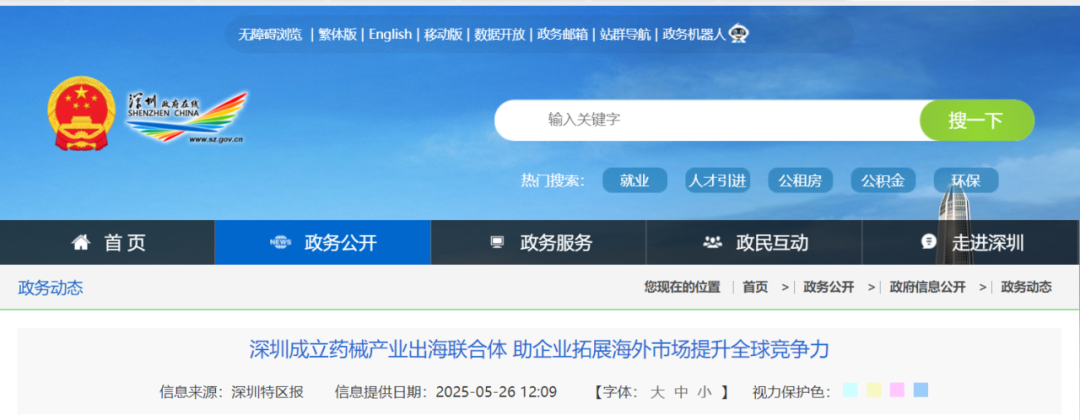Click the 信息来源：深圳特区报 text
This screenshot has width=1080, height=420.
231,392
